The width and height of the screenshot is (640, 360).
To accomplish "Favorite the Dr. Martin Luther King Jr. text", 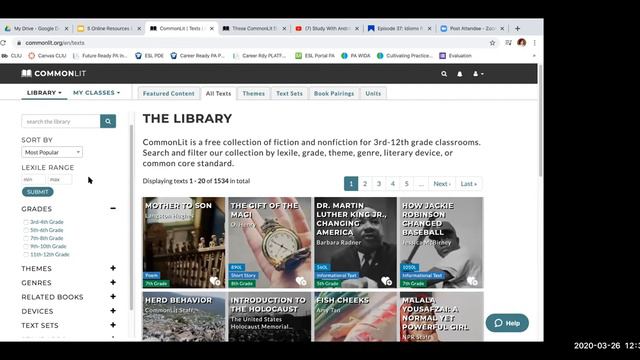I will tap(387, 281).
